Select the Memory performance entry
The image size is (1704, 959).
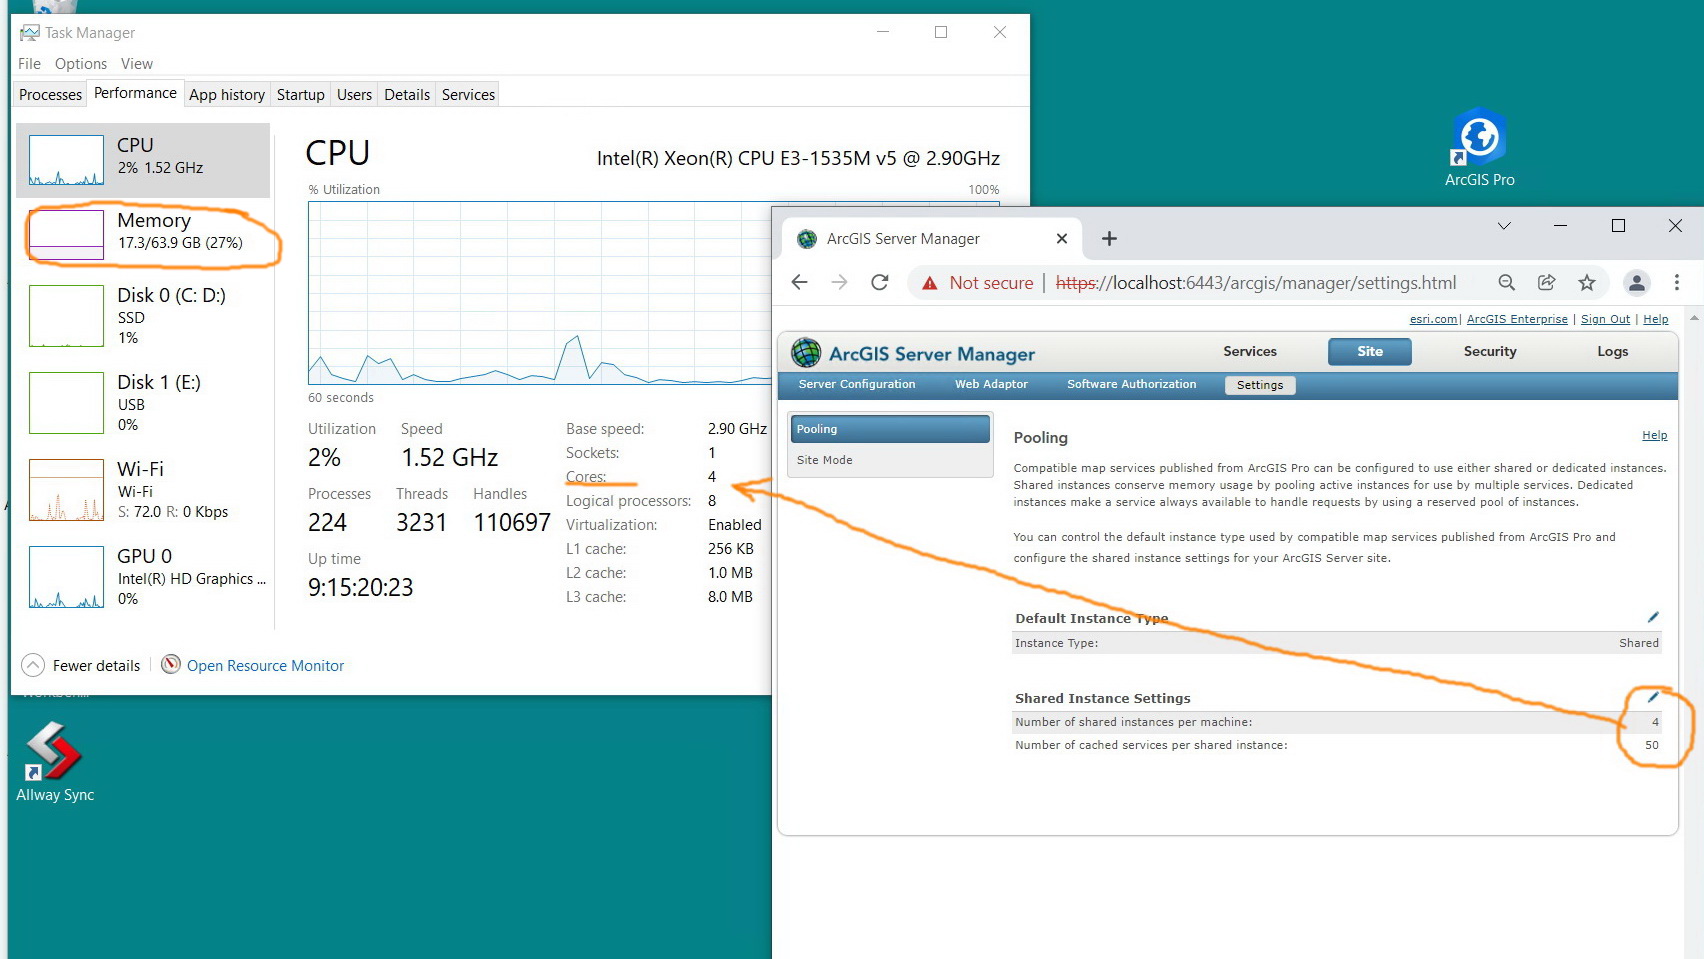pos(143,235)
